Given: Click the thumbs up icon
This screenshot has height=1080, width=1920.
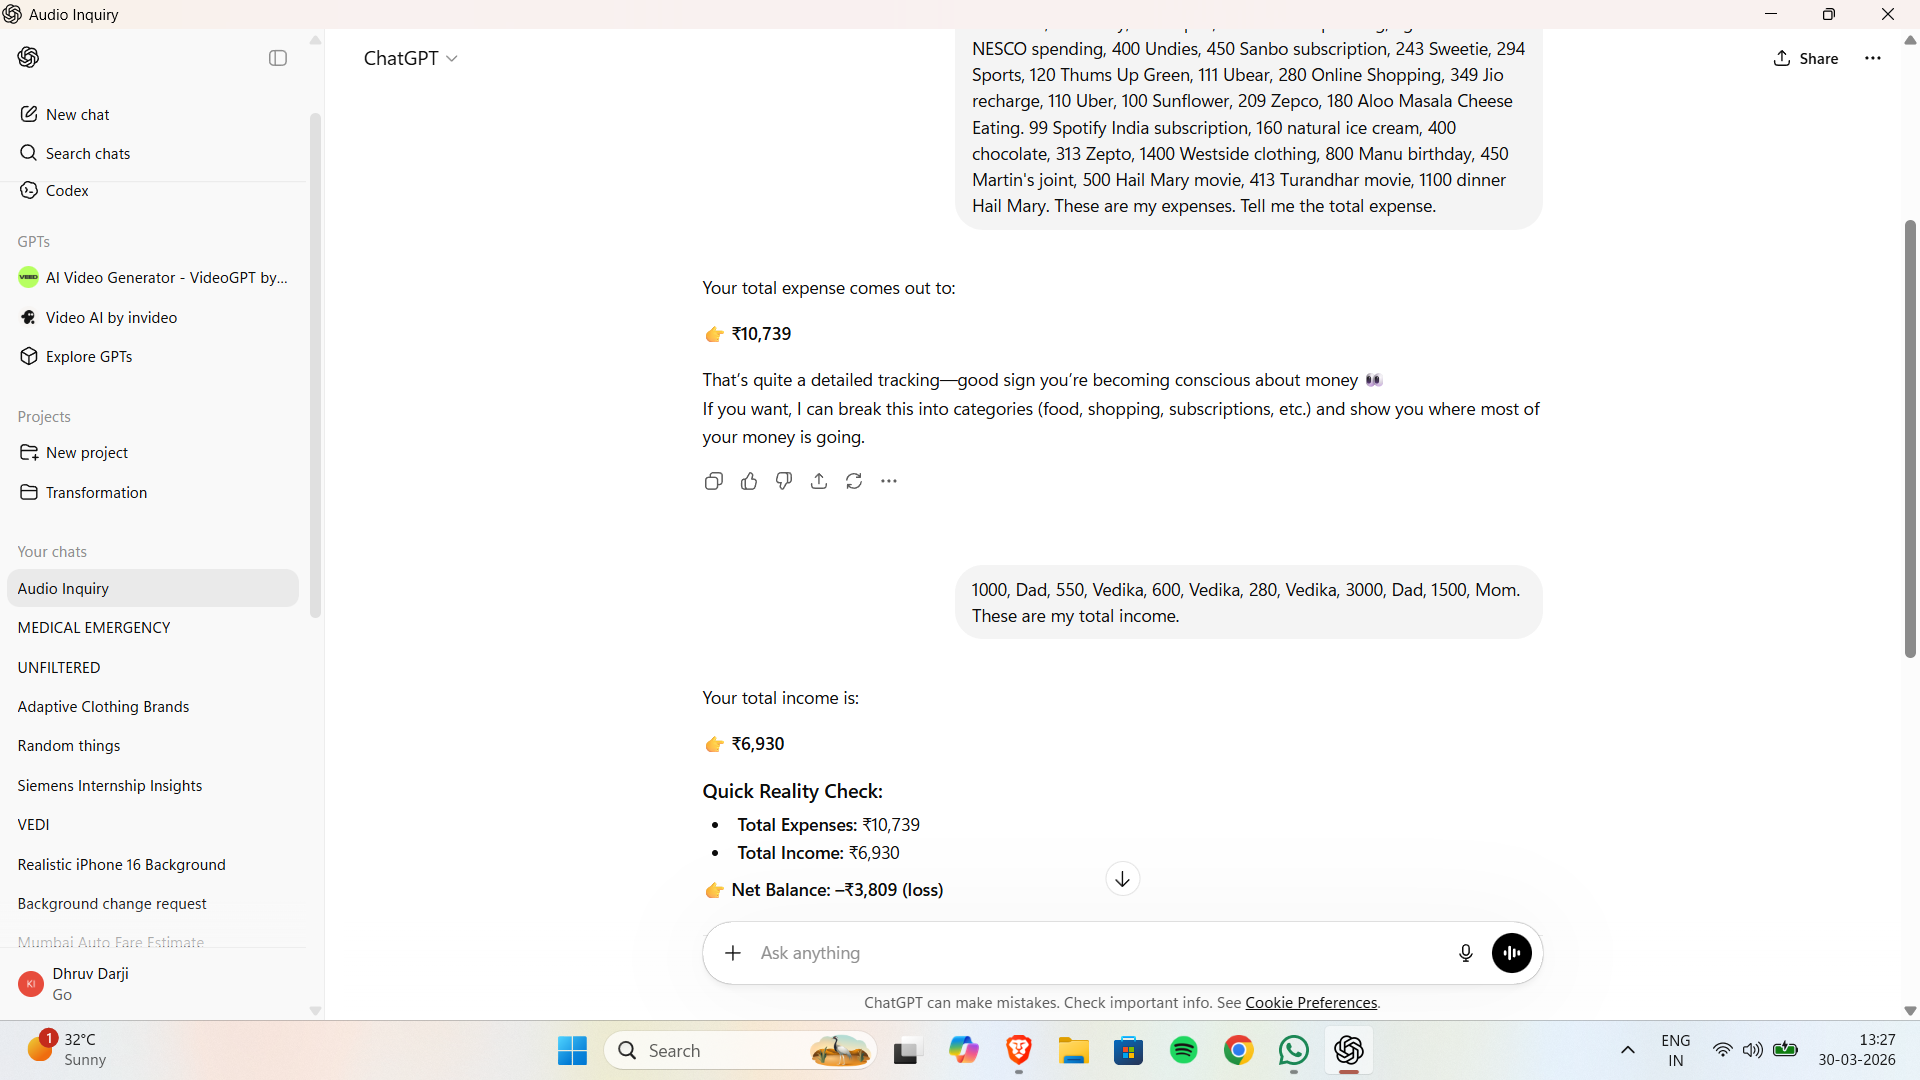Looking at the screenshot, I should pos(749,482).
